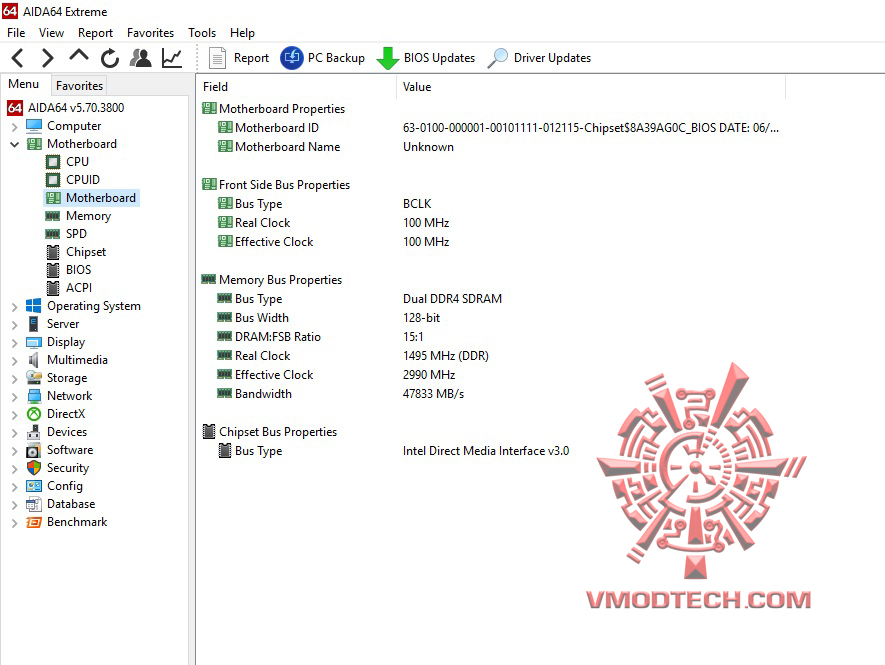Screen dimensions: 885x665
Task: Open Driver Updates from toolbar
Action: click(539, 58)
